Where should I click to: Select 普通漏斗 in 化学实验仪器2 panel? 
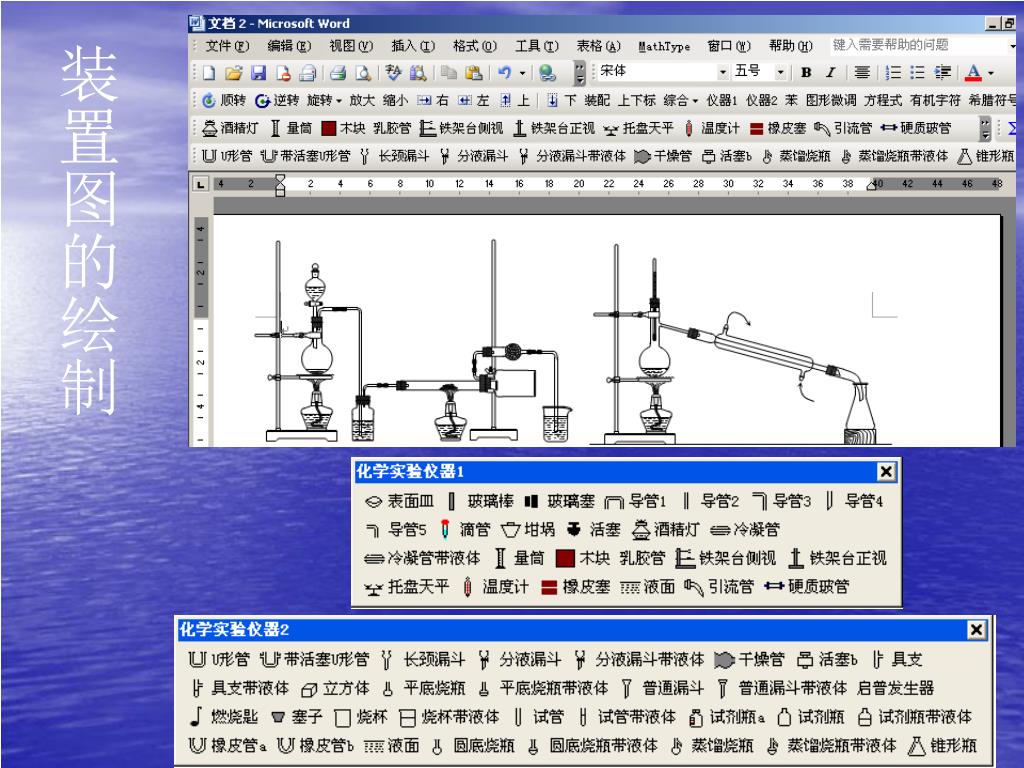[662, 688]
